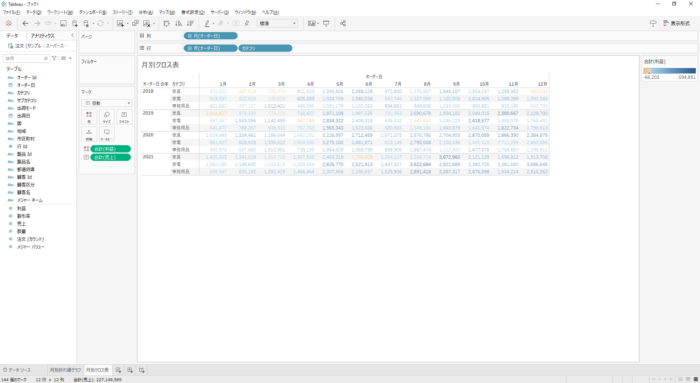Click the sort descending toolbar icon
The width and height of the screenshot is (700, 383).
click(x=190, y=23)
